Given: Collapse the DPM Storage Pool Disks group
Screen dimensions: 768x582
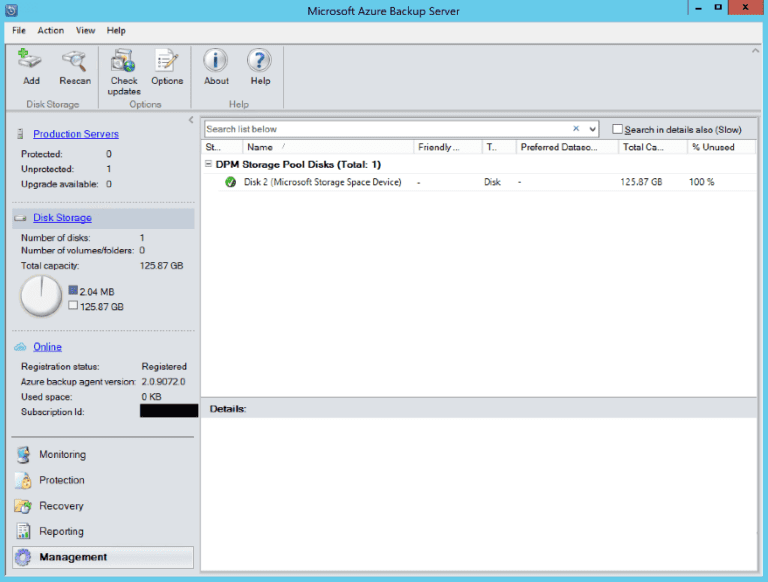Looking at the screenshot, I should pos(208,164).
